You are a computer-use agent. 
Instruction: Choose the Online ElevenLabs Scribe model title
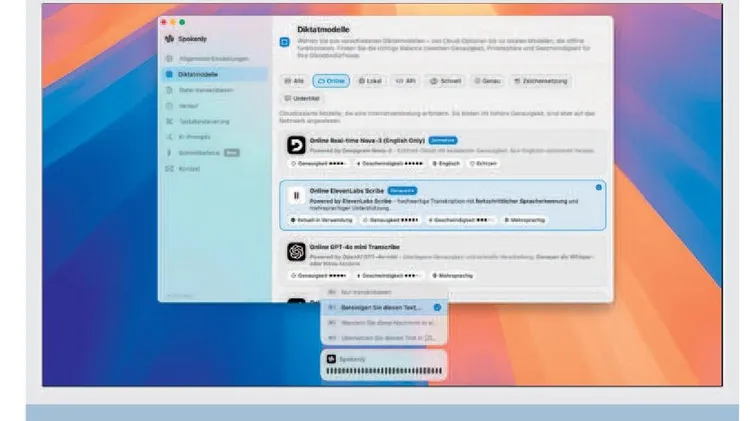(347, 191)
